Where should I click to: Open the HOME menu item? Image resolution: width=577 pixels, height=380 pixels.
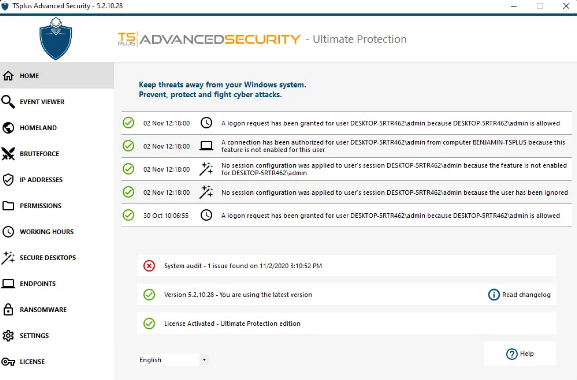(x=57, y=75)
